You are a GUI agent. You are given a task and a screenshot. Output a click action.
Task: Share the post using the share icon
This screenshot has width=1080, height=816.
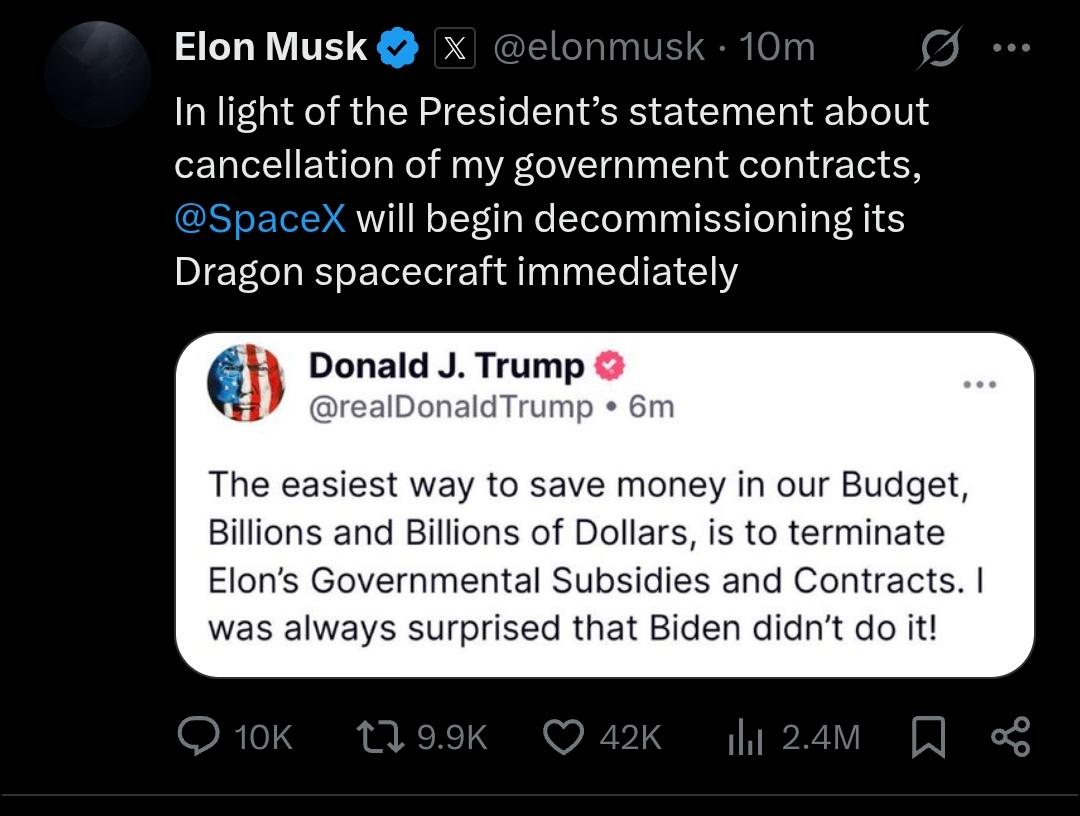(x=1008, y=737)
